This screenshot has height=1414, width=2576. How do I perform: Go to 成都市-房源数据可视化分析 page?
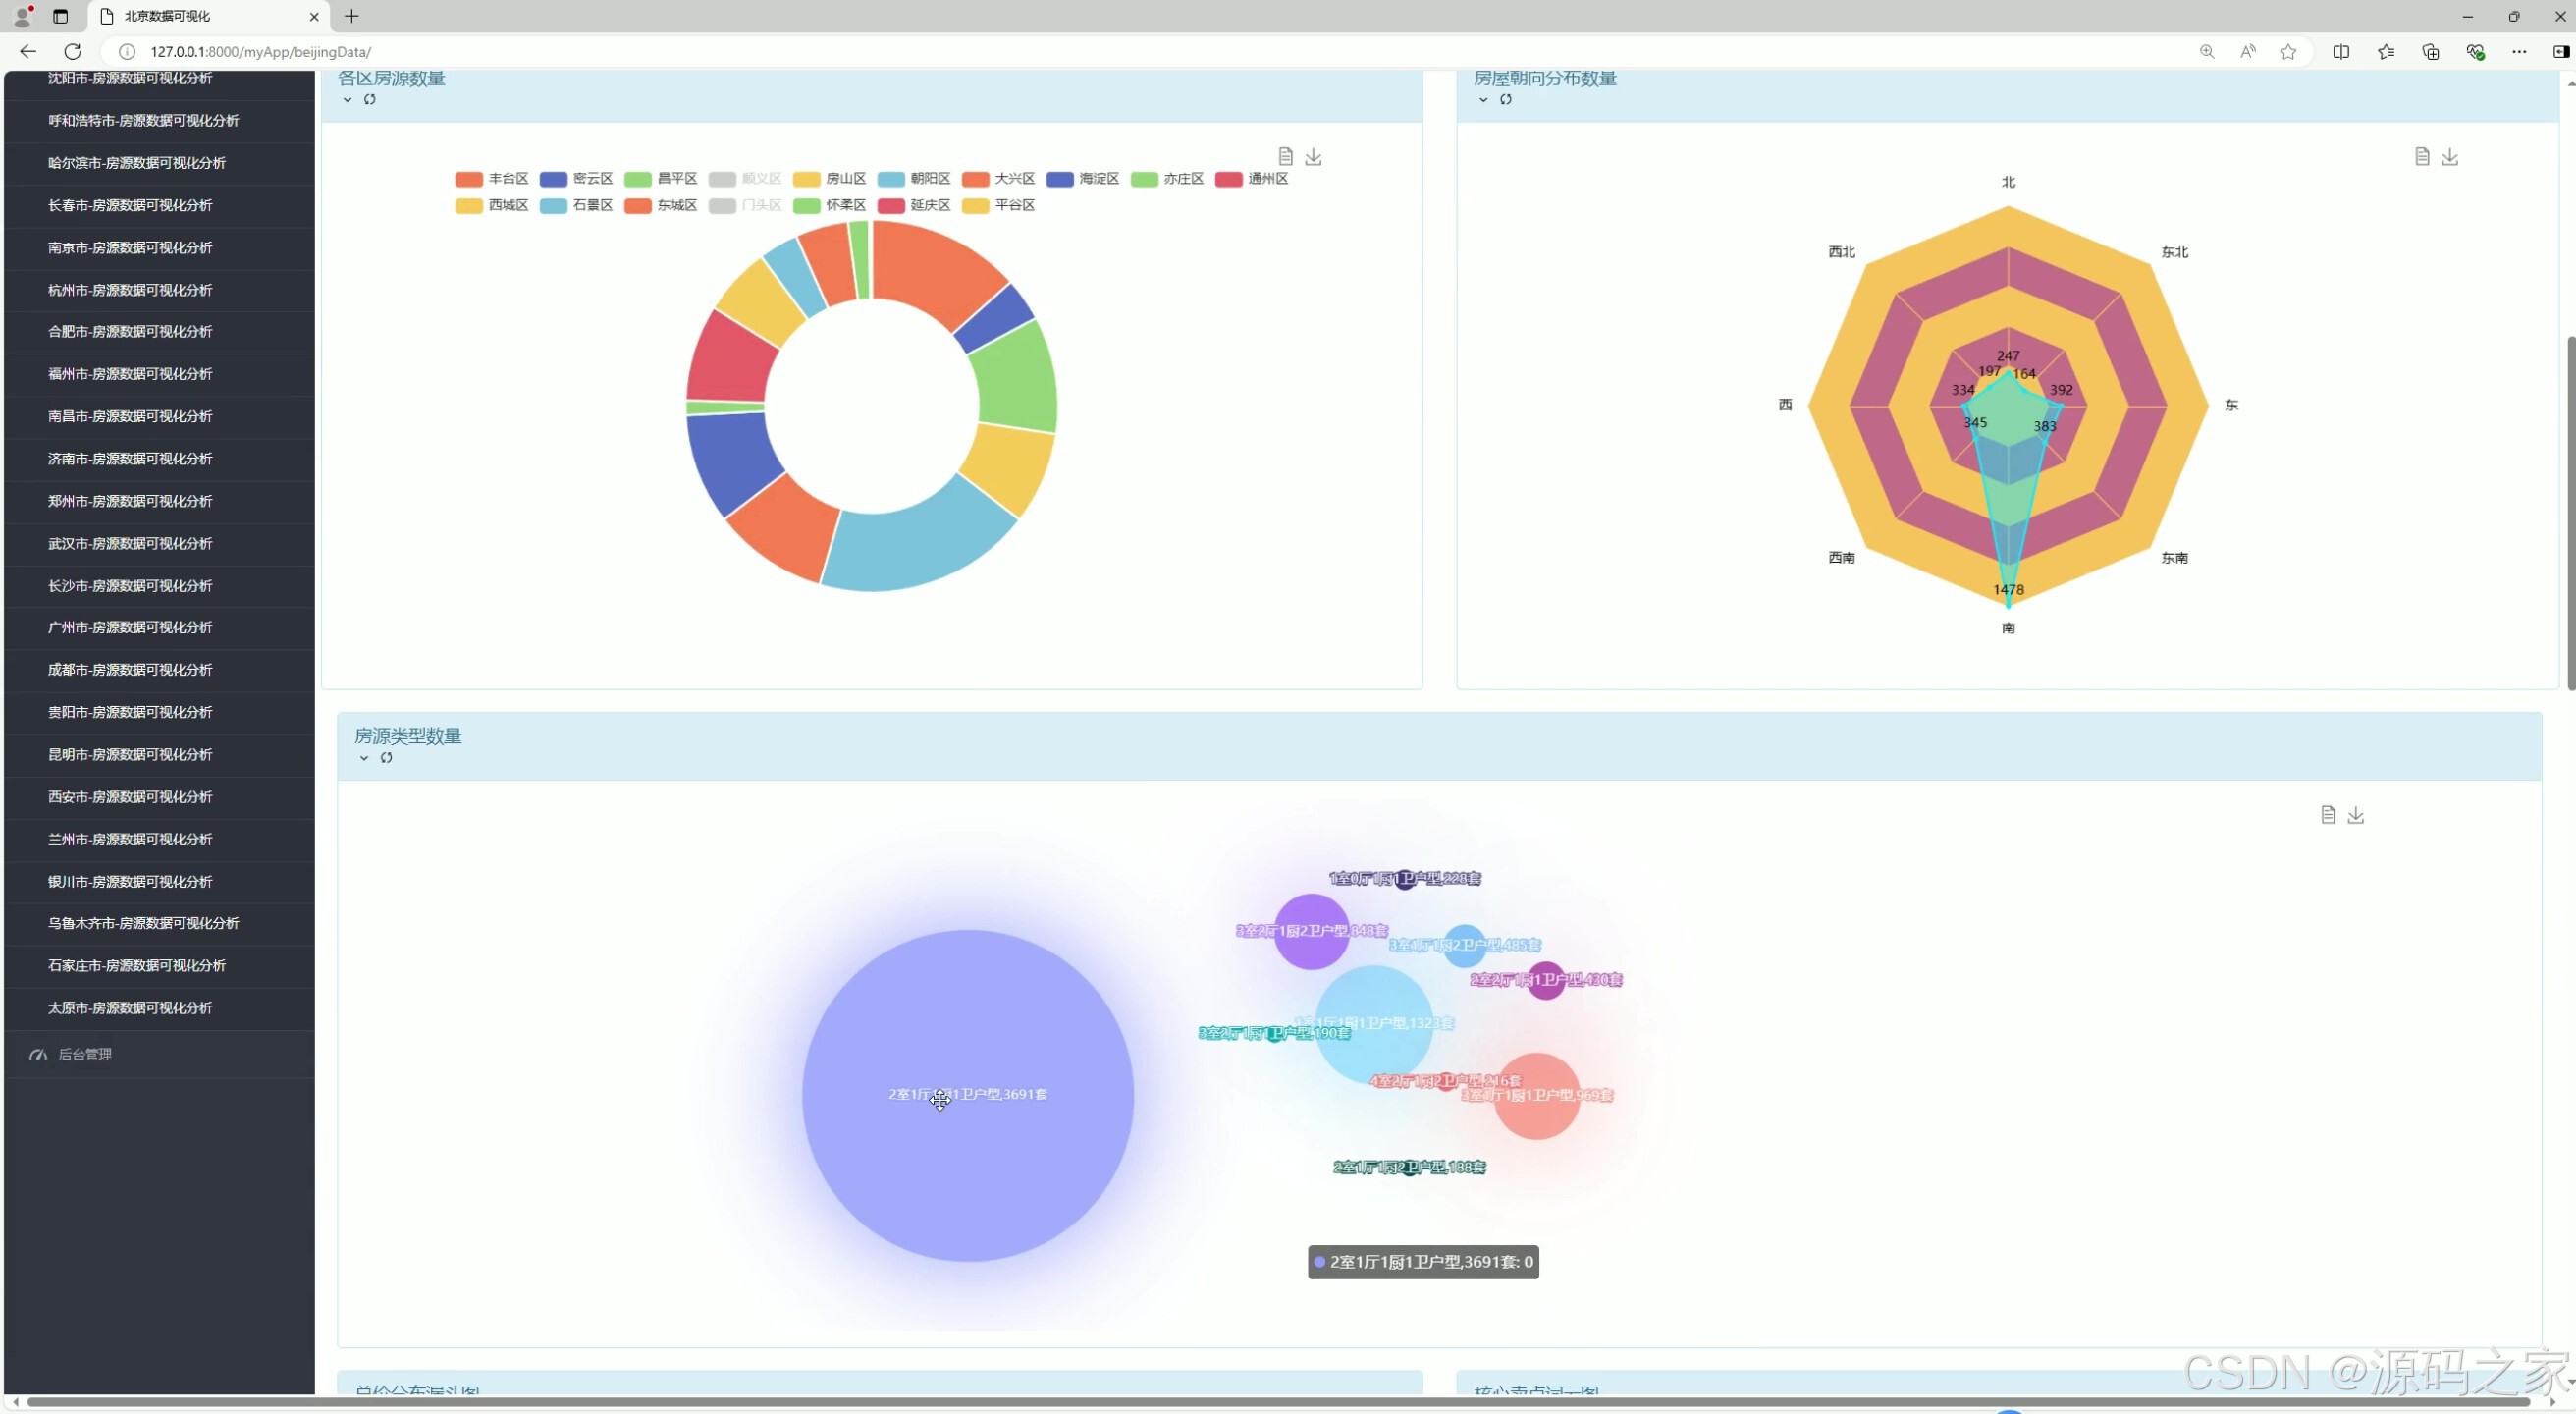(130, 669)
